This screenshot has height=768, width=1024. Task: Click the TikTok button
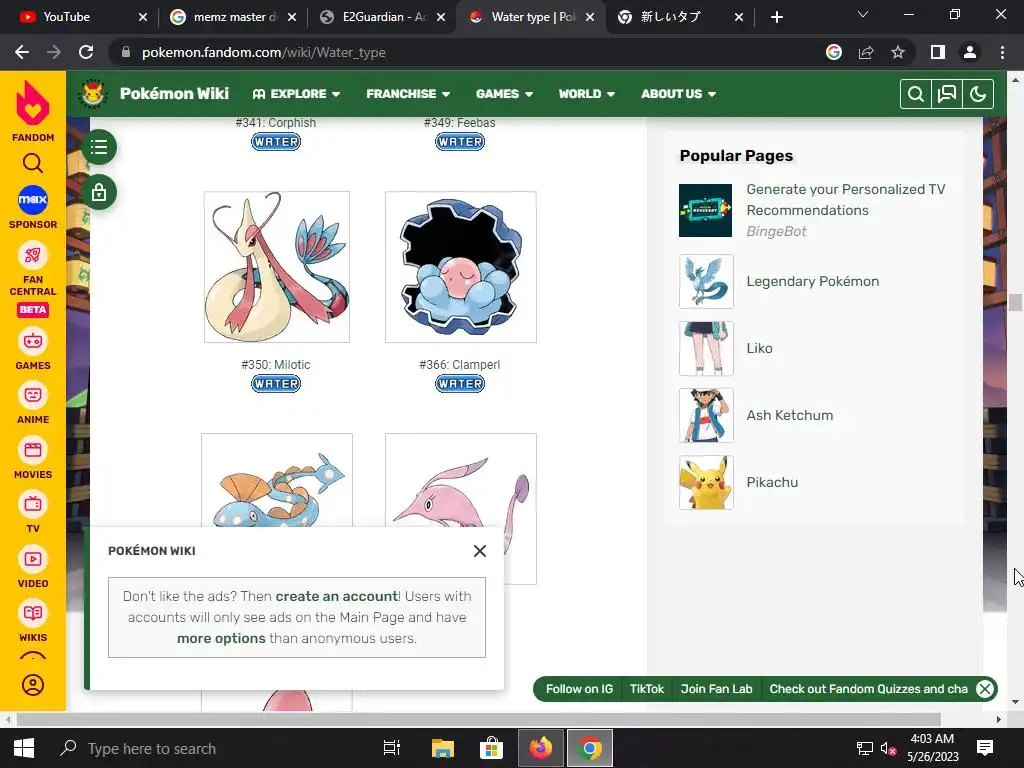pos(647,689)
